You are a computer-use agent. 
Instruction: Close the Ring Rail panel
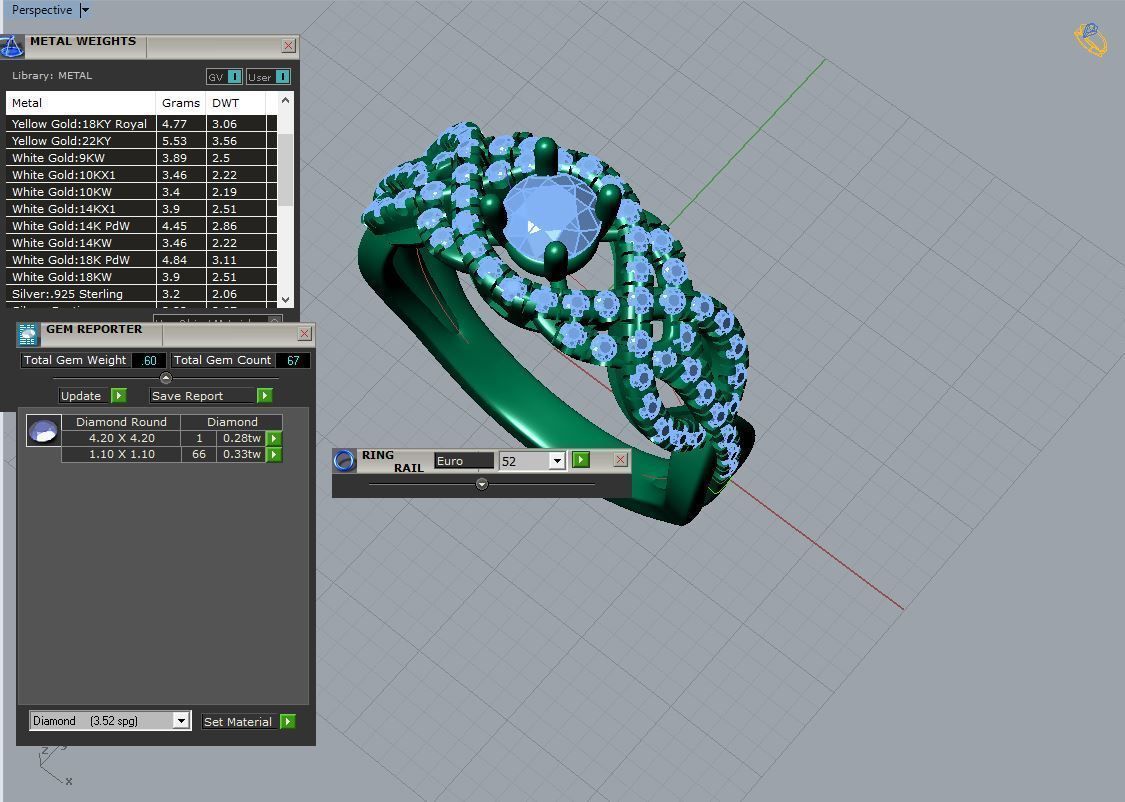coord(621,459)
